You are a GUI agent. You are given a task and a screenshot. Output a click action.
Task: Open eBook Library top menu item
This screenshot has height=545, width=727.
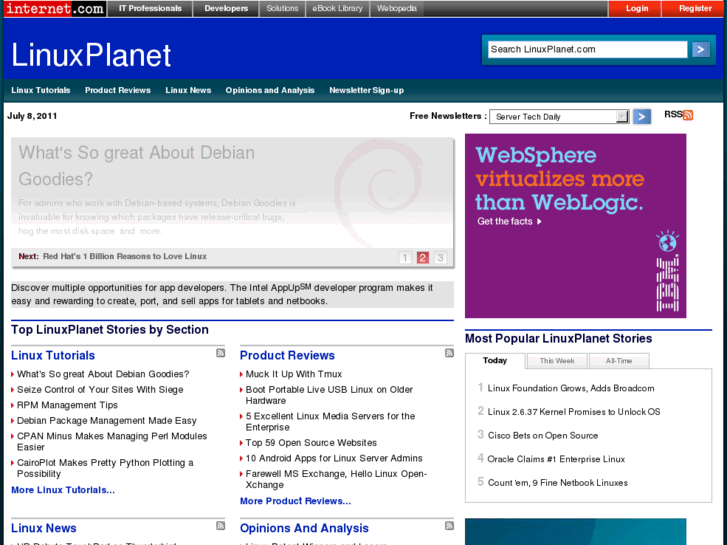coord(337,8)
